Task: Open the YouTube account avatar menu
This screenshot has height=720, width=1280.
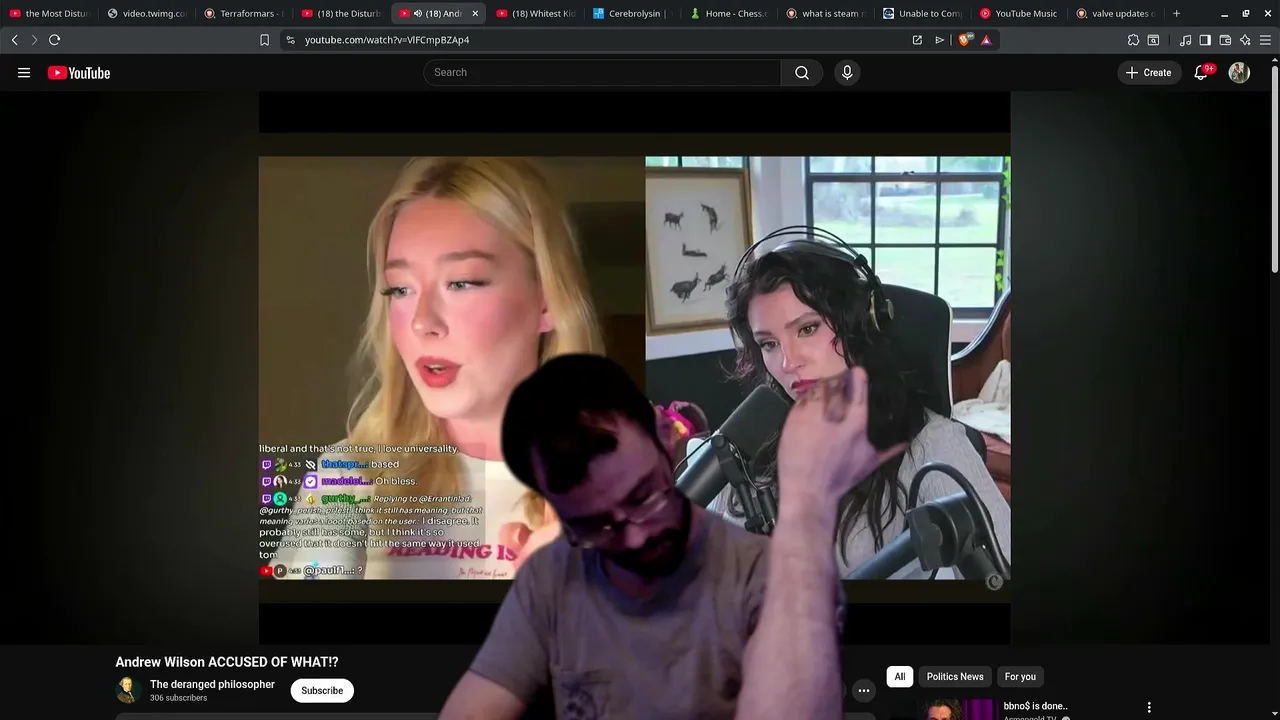Action: pyautogui.click(x=1239, y=73)
